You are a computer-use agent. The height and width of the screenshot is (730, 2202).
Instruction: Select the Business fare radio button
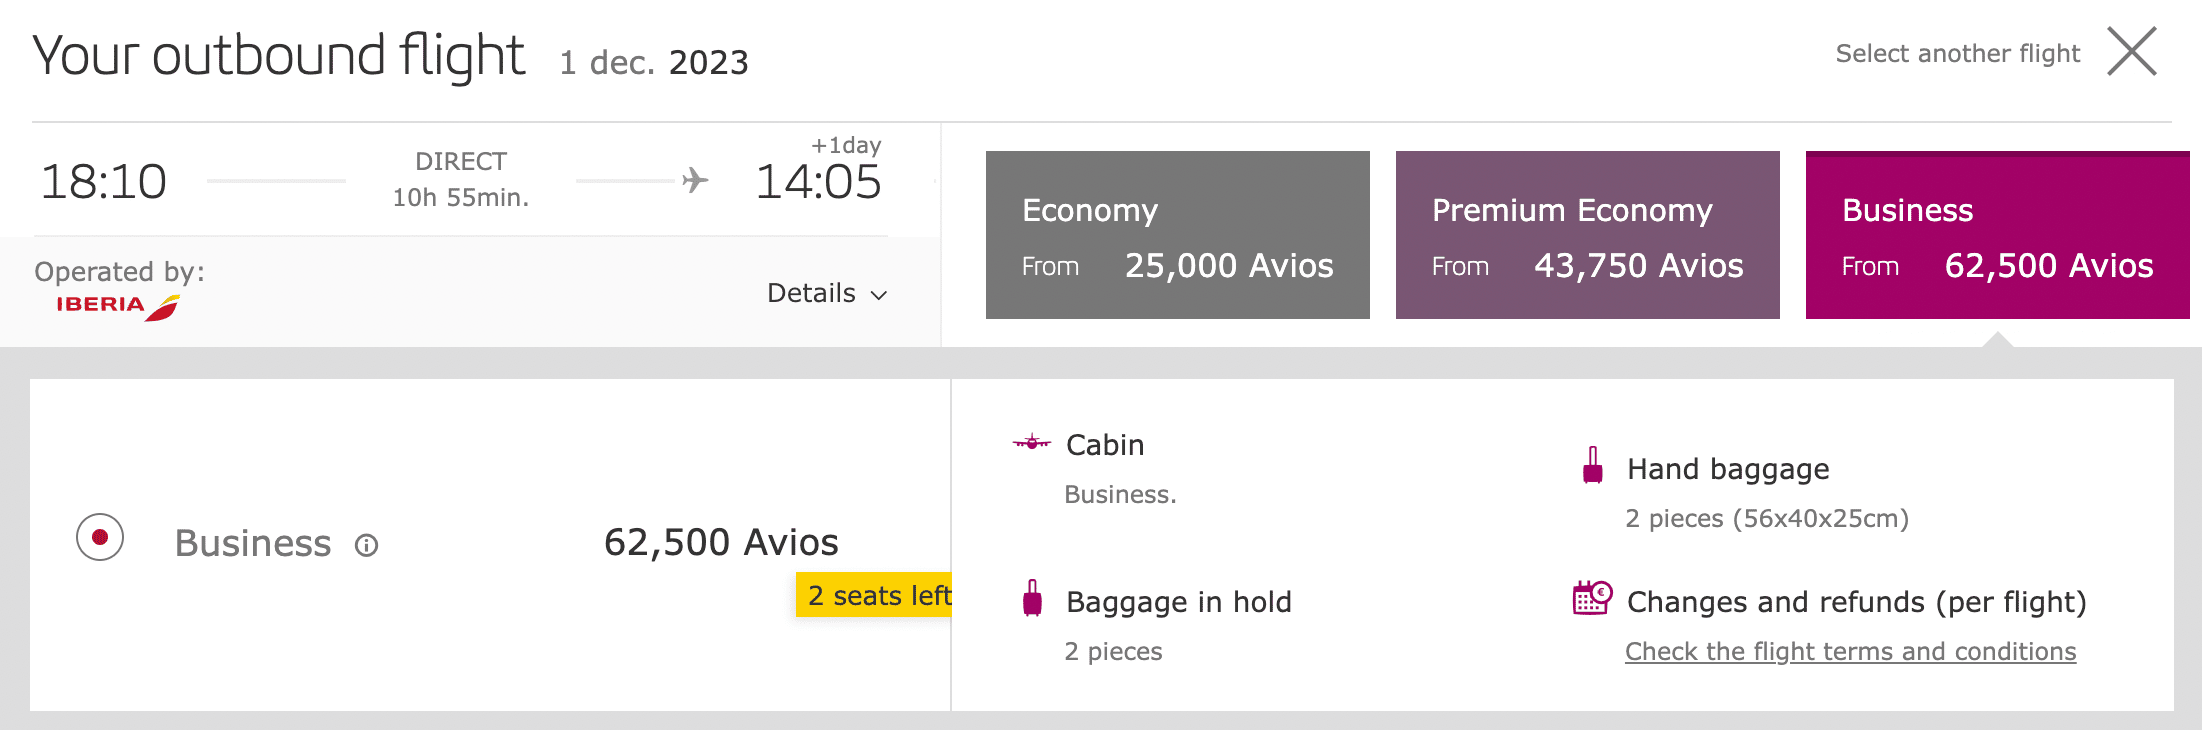click(x=100, y=538)
